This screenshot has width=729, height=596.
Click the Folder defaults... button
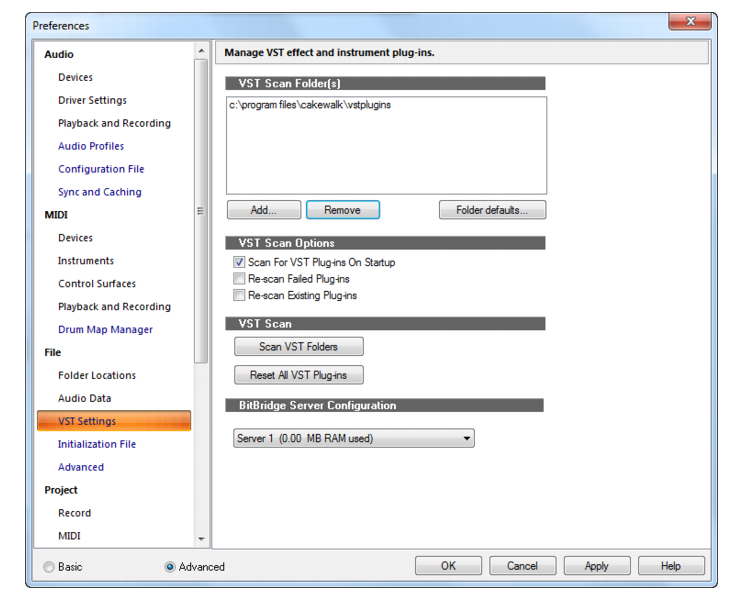tap(492, 210)
